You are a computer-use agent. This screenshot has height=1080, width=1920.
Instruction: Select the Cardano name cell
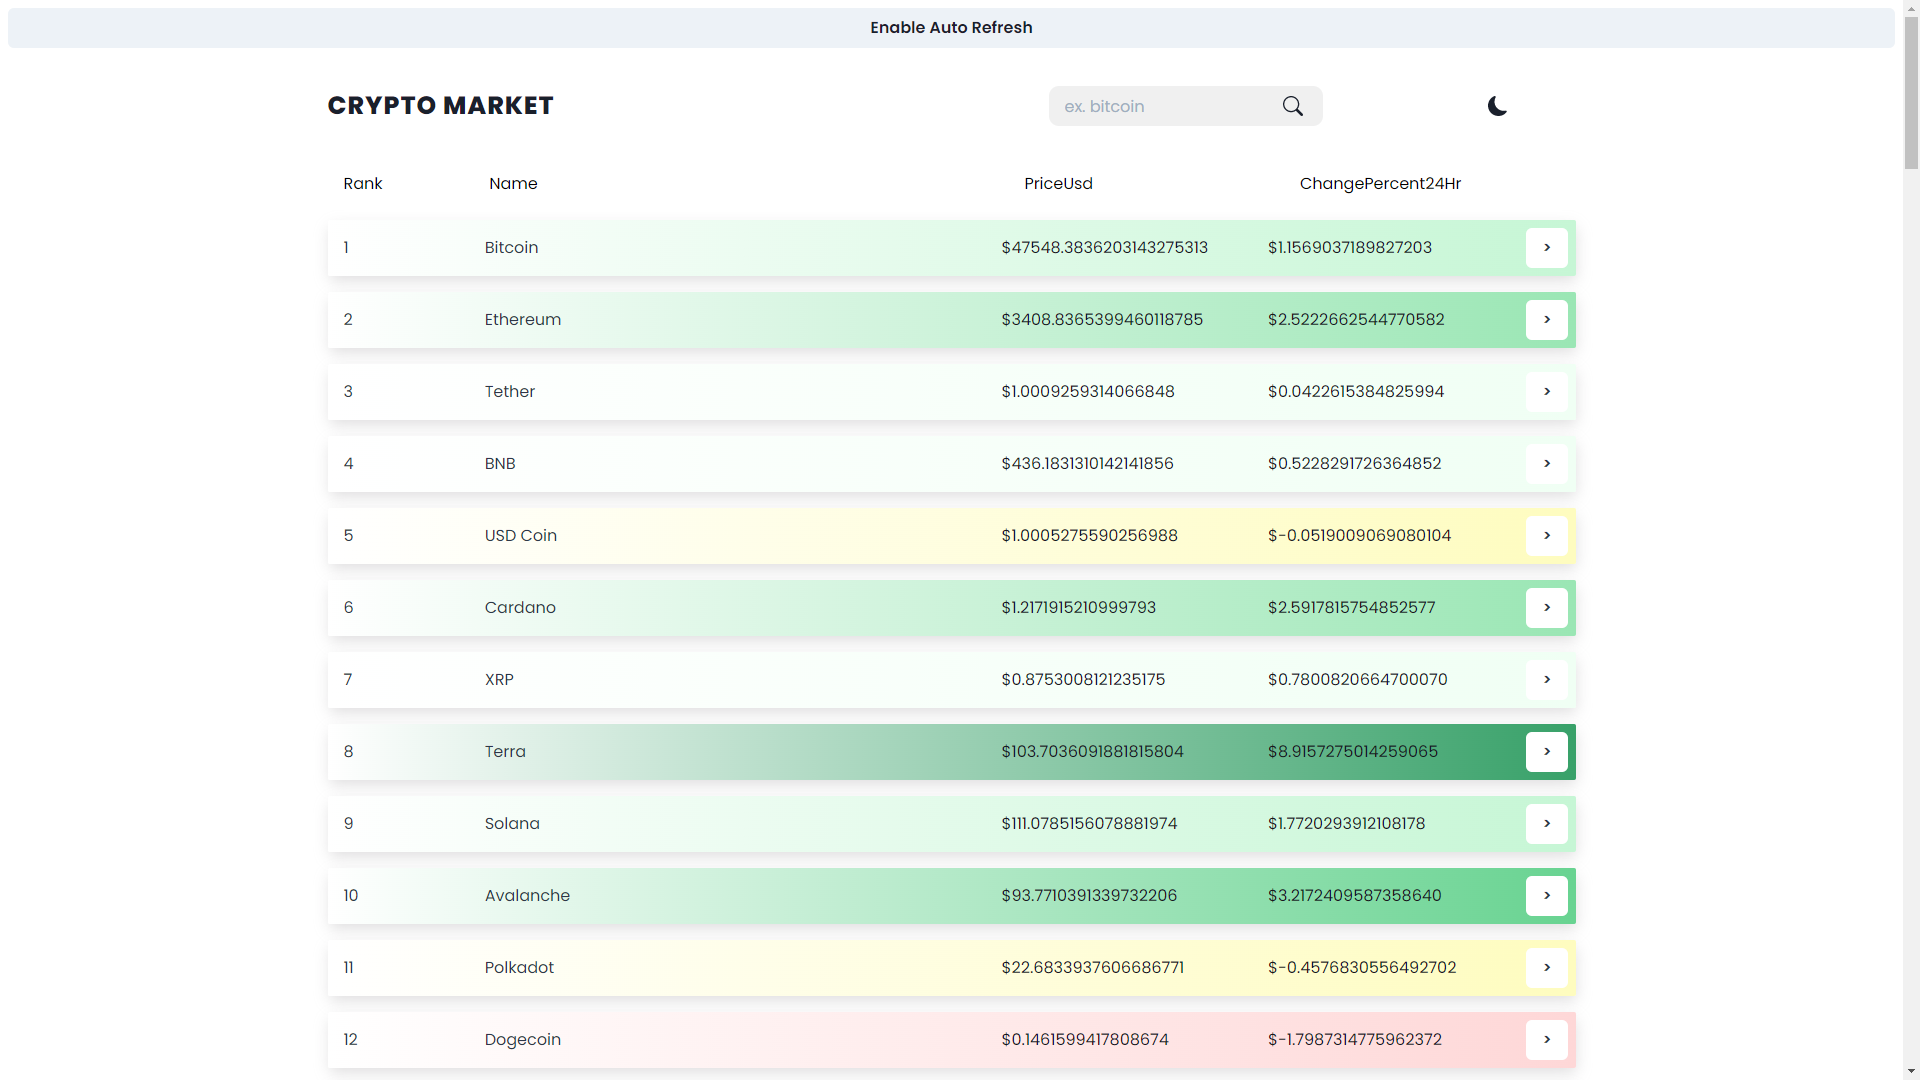pos(520,608)
